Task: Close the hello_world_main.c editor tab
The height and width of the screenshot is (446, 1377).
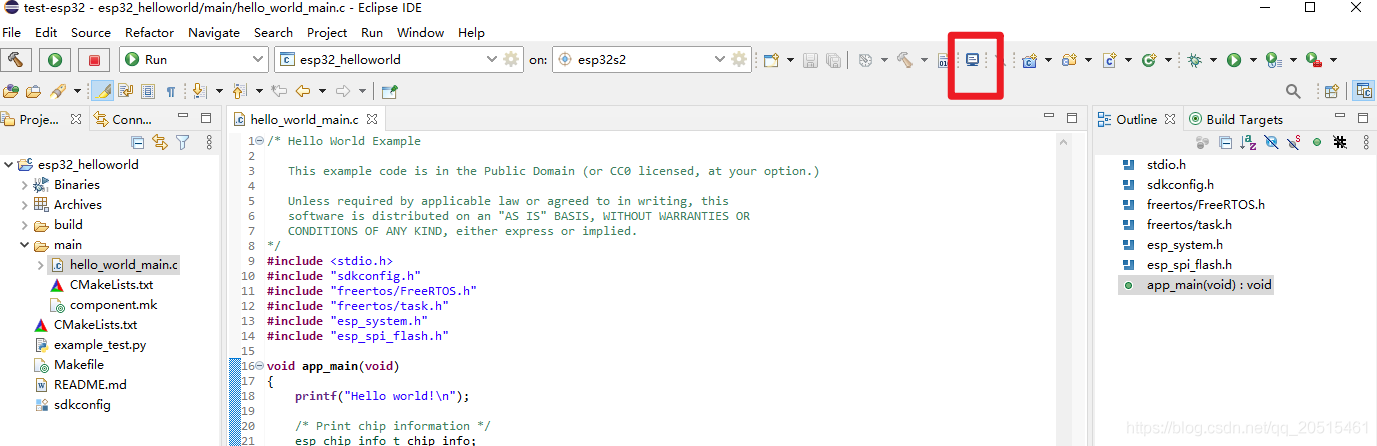Action: tap(372, 119)
